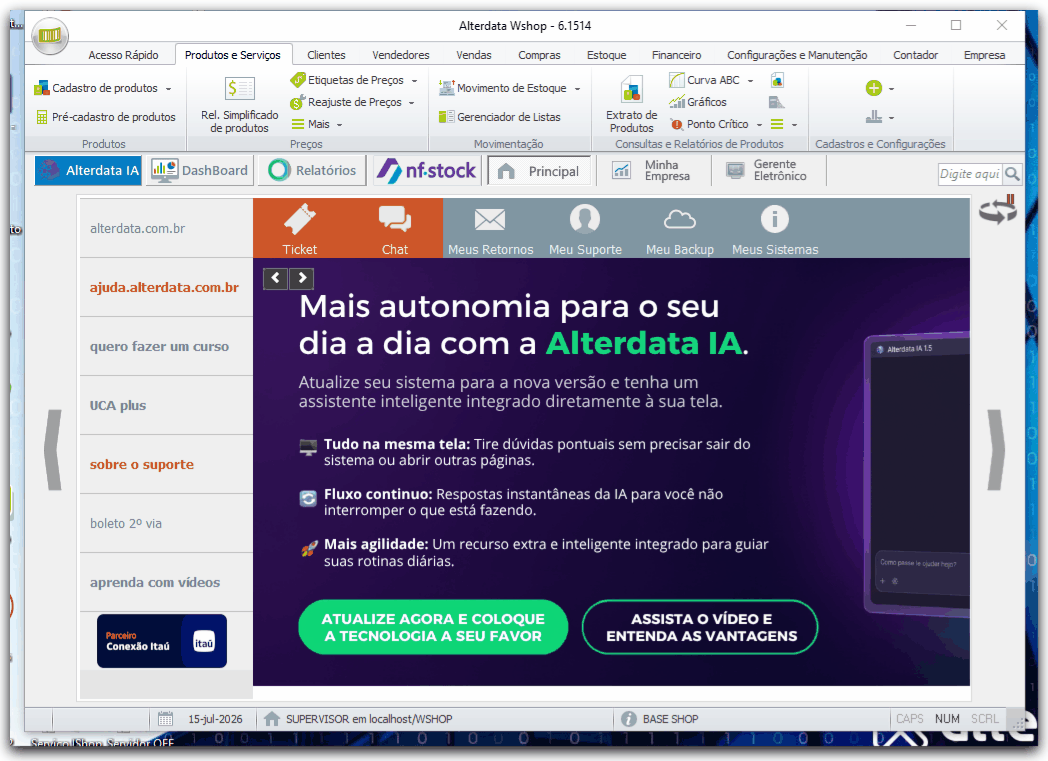Click in the Digite aqui search field
This screenshot has width=1048, height=761.
[x=970, y=174]
